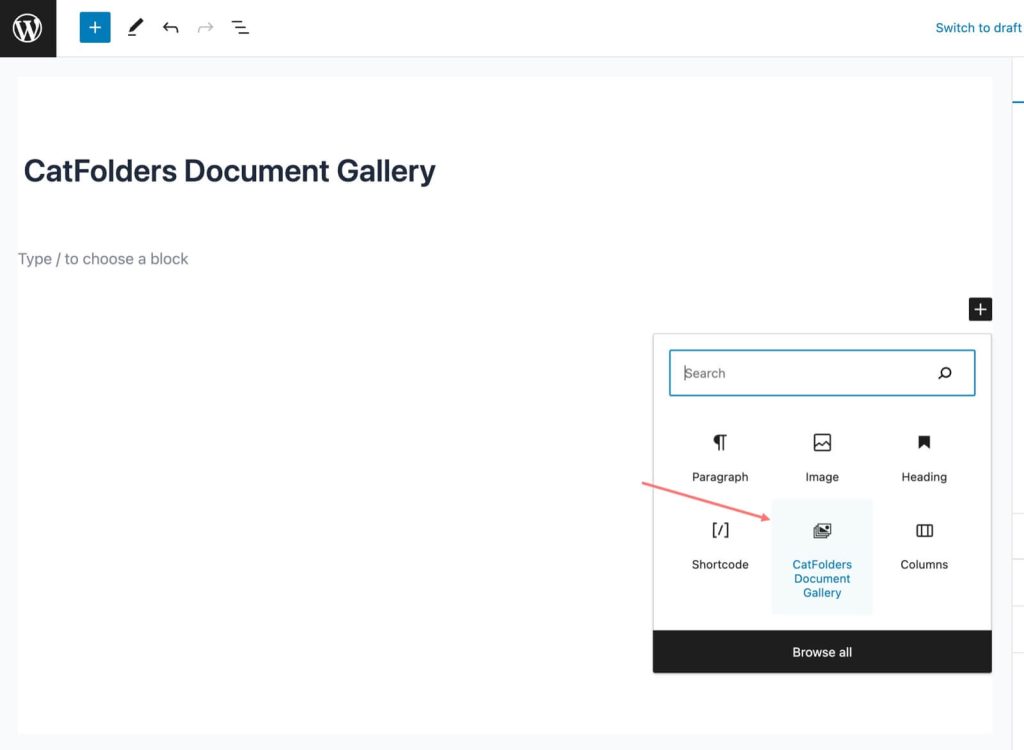Select the Columns block icon
1024x750 pixels.
tap(922, 530)
